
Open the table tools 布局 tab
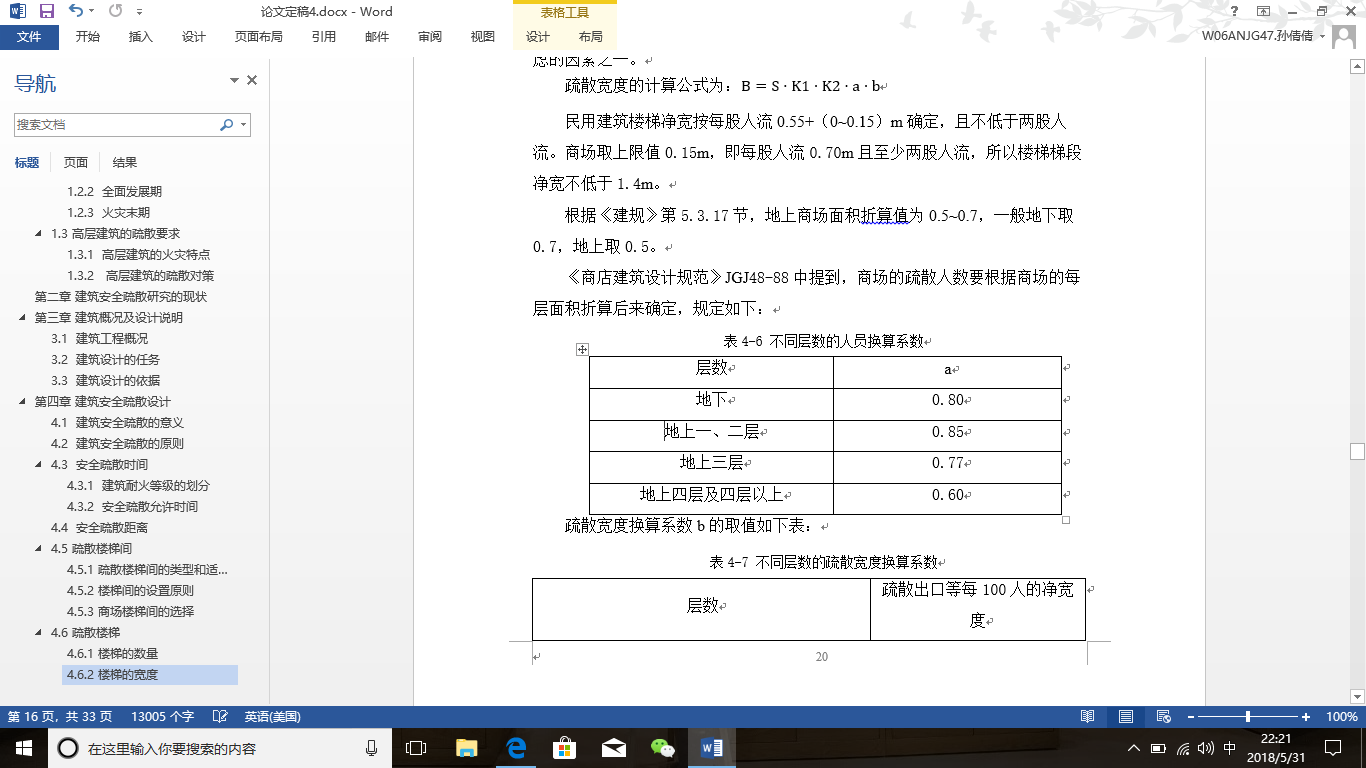(x=591, y=37)
